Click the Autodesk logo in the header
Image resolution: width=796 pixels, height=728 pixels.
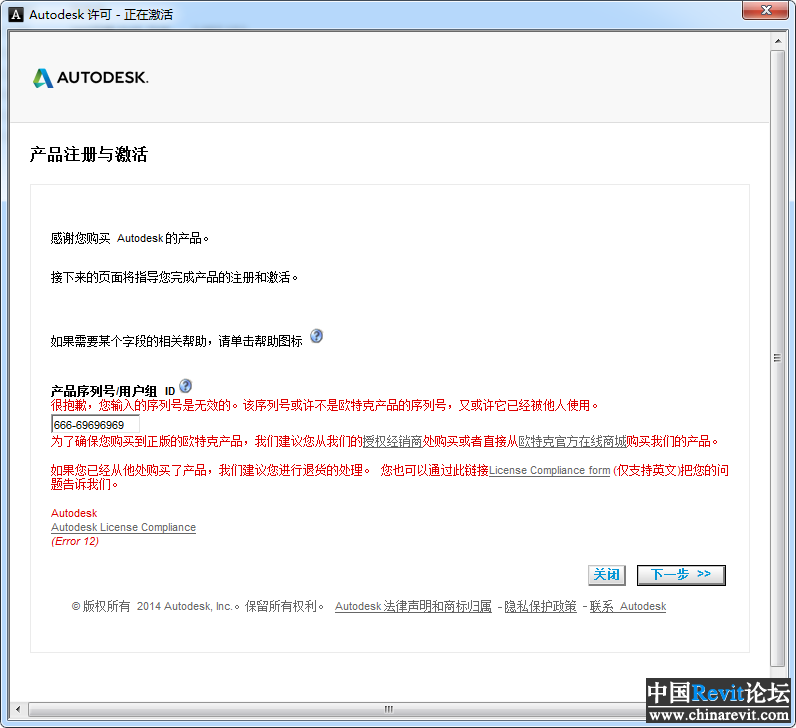[90, 78]
